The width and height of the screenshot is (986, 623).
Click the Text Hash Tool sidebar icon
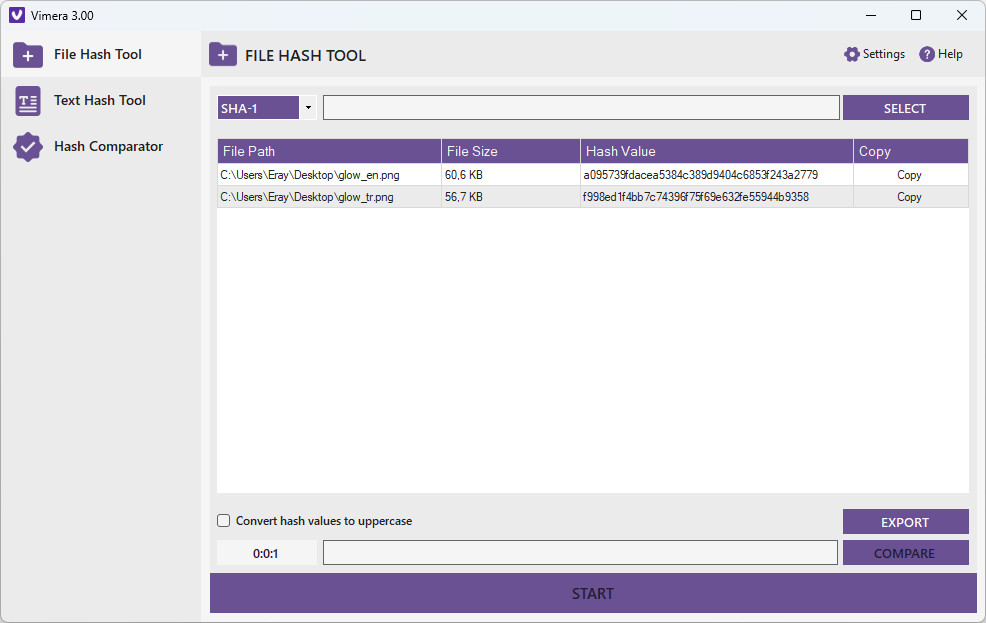(28, 101)
